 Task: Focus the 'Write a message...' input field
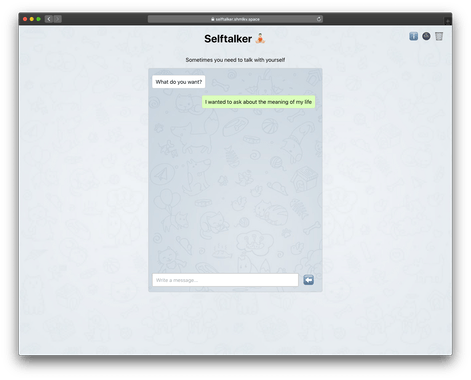[x=225, y=280]
